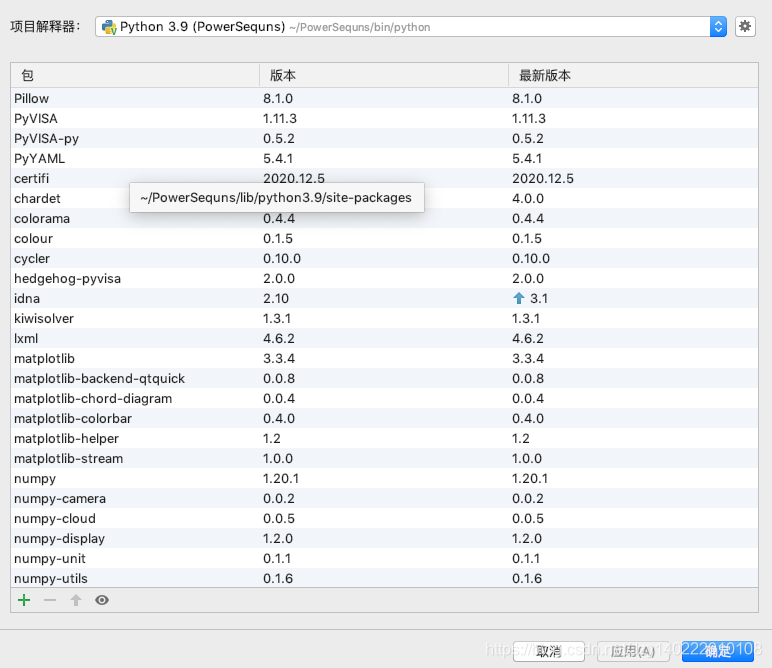Click the upgrade package arrow icon
This screenshot has height=668, width=772.
tap(76, 600)
